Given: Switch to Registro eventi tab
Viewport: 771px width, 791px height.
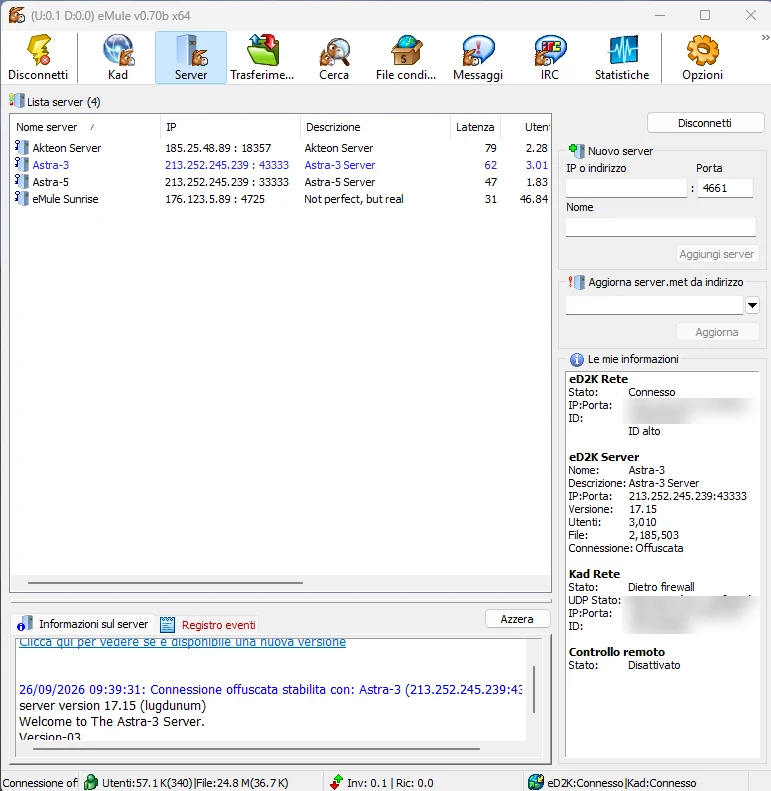Looking at the screenshot, I should (x=208, y=625).
